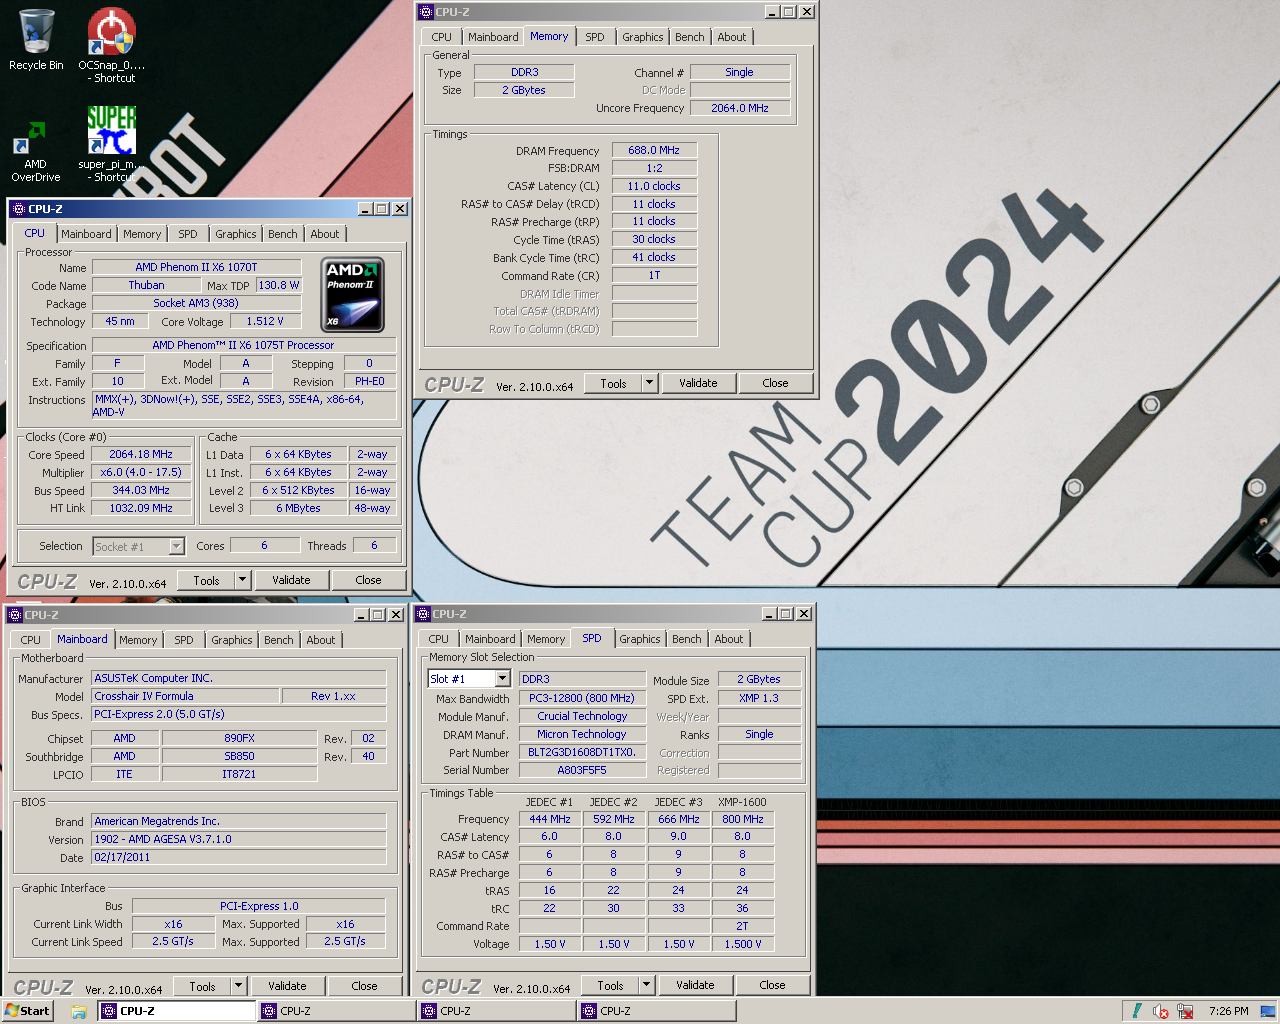Click the Socket AM3 (938) package field
The height and width of the screenshot is (1024, 1280).
pyautogui.click(x=196, y=303)
